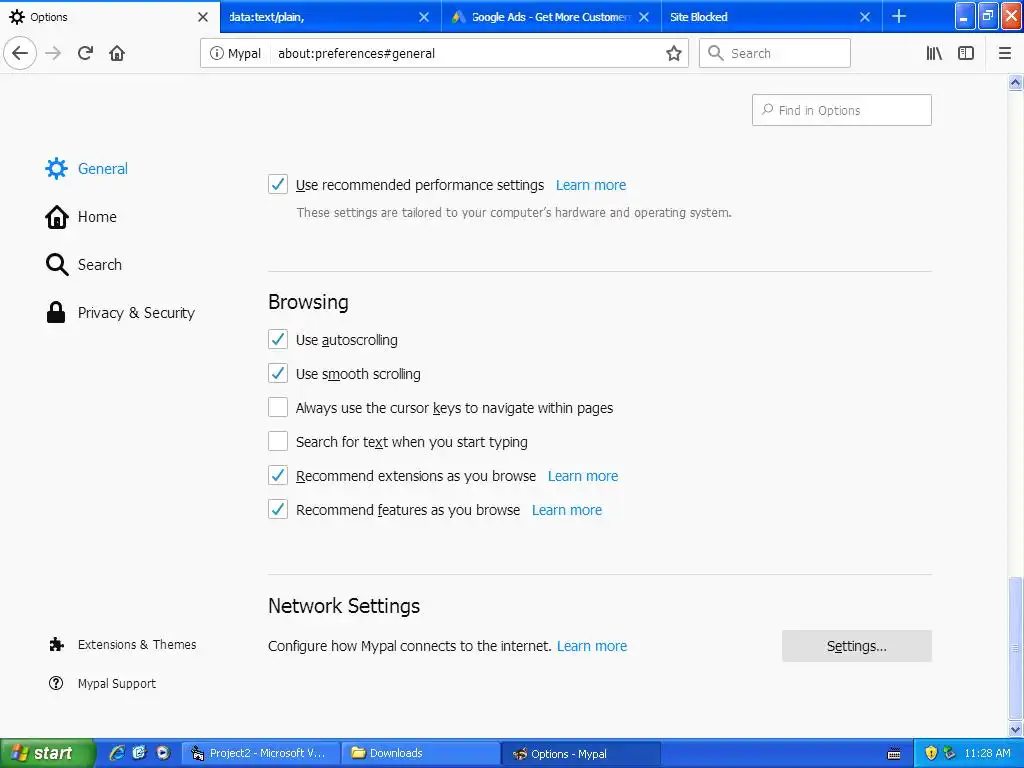Open Network Settings dialog button

(856, 646)
